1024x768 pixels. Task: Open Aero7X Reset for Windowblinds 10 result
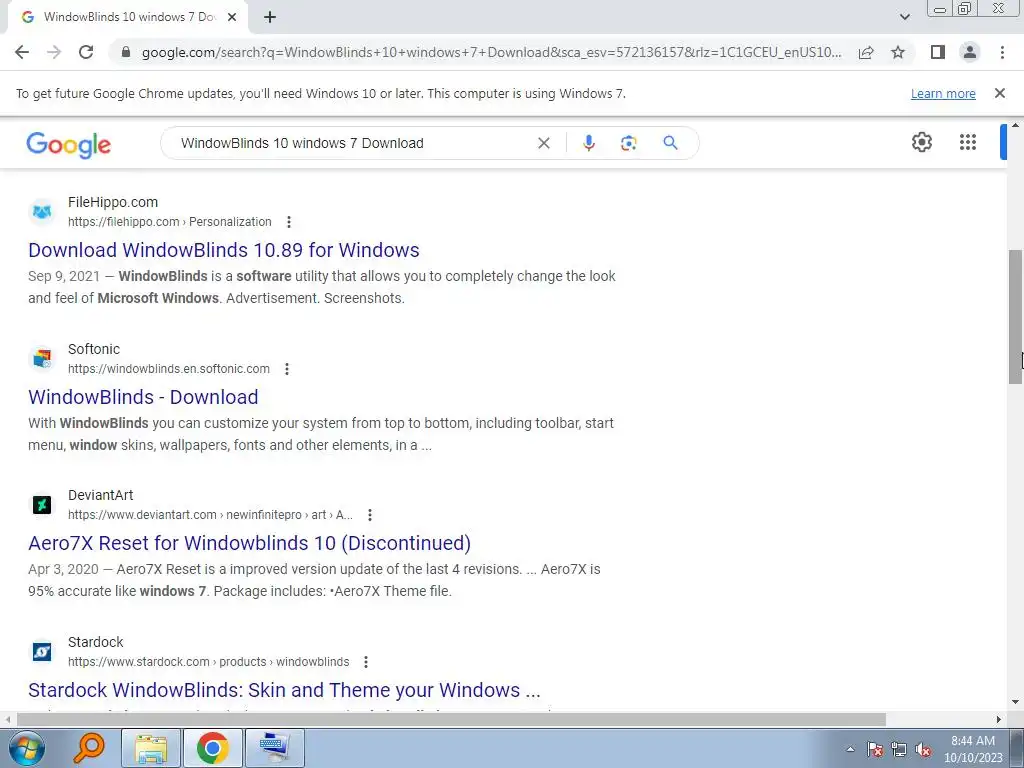(249, 543)
